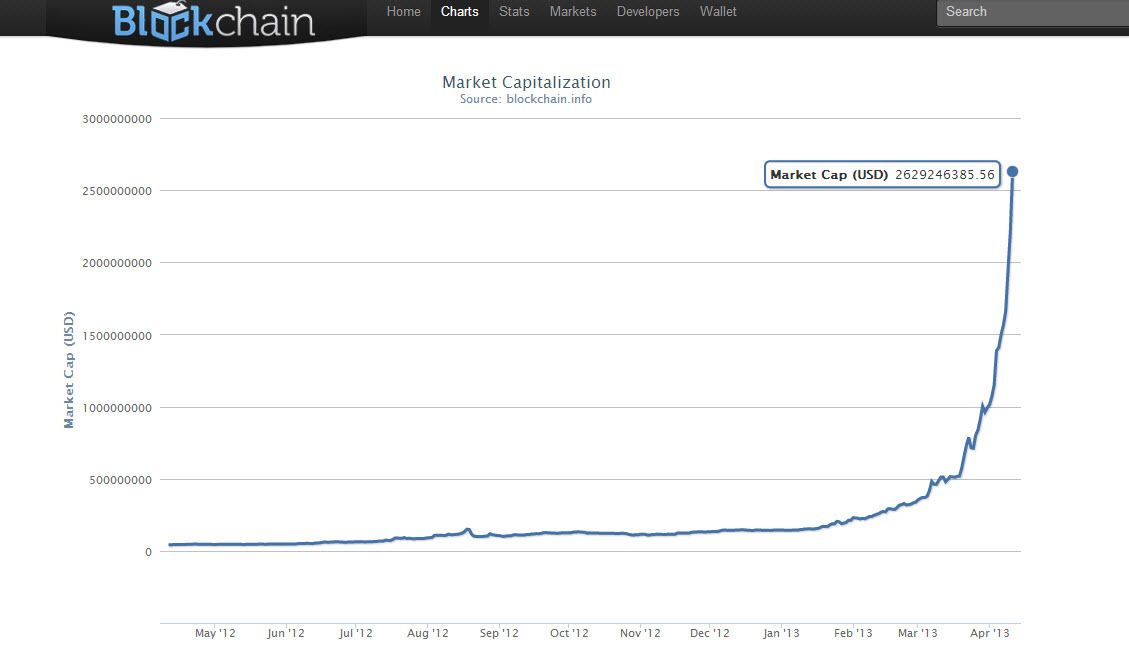Follow the blockchain.info source link
This screenshot has height=666, width=1129.
point(548,99)
